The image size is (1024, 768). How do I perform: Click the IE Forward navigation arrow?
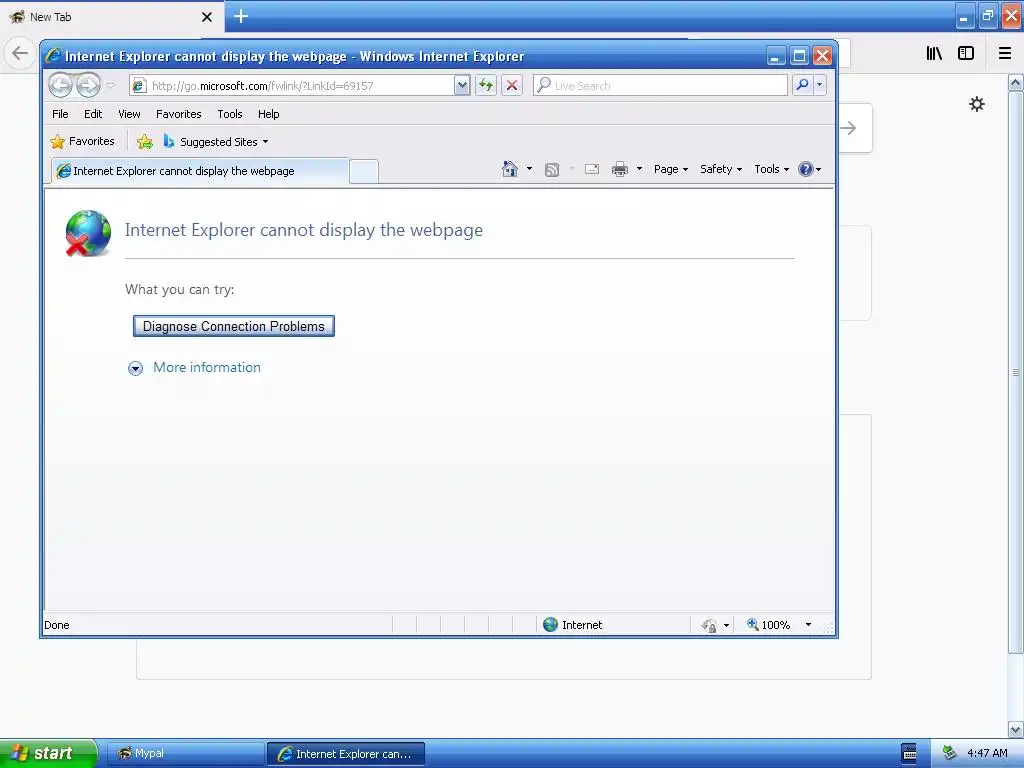click(88, 85)
